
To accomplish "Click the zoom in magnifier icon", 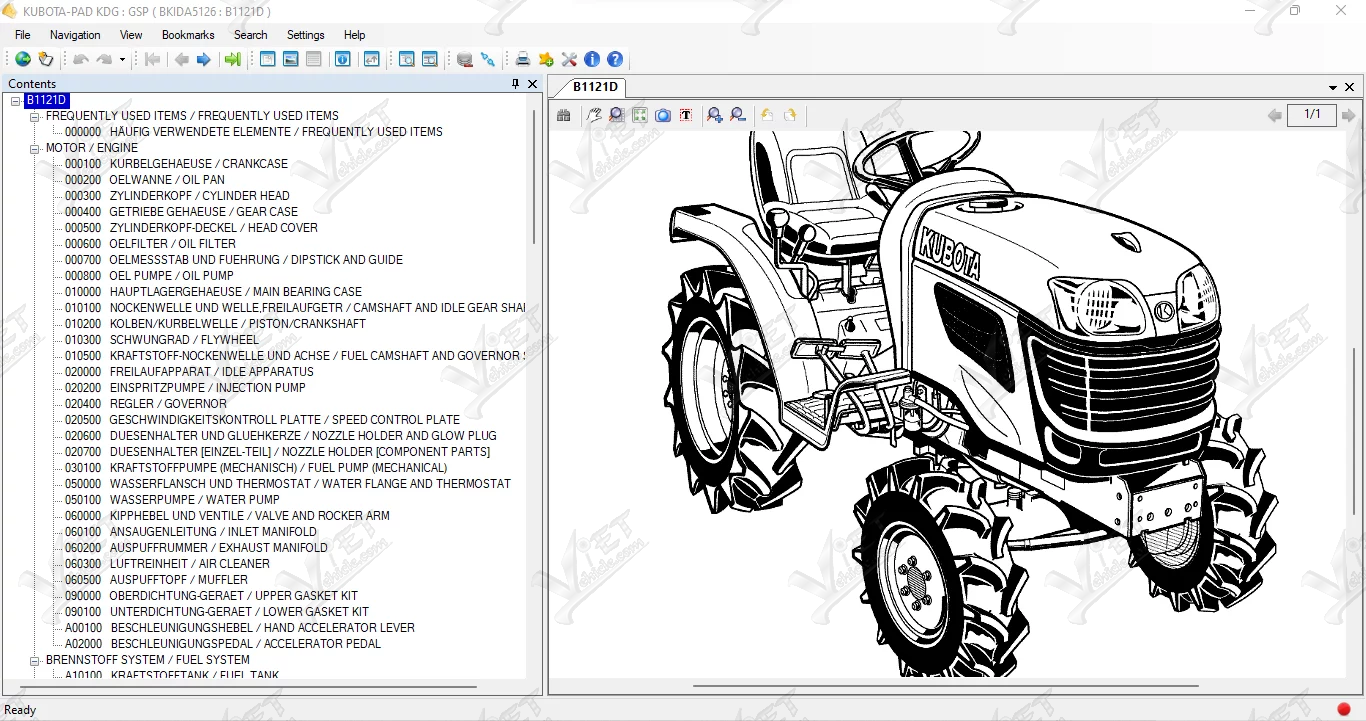I will pyautogui.click(x=714, y=116).
